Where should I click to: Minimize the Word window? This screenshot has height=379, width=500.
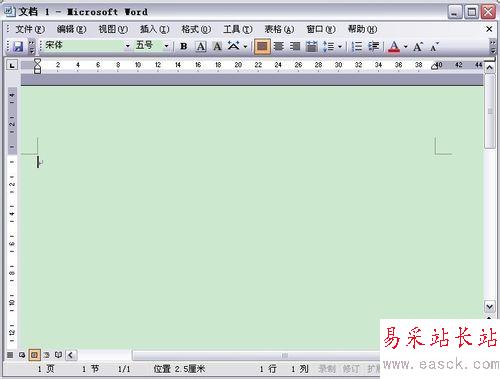[455, 12]
